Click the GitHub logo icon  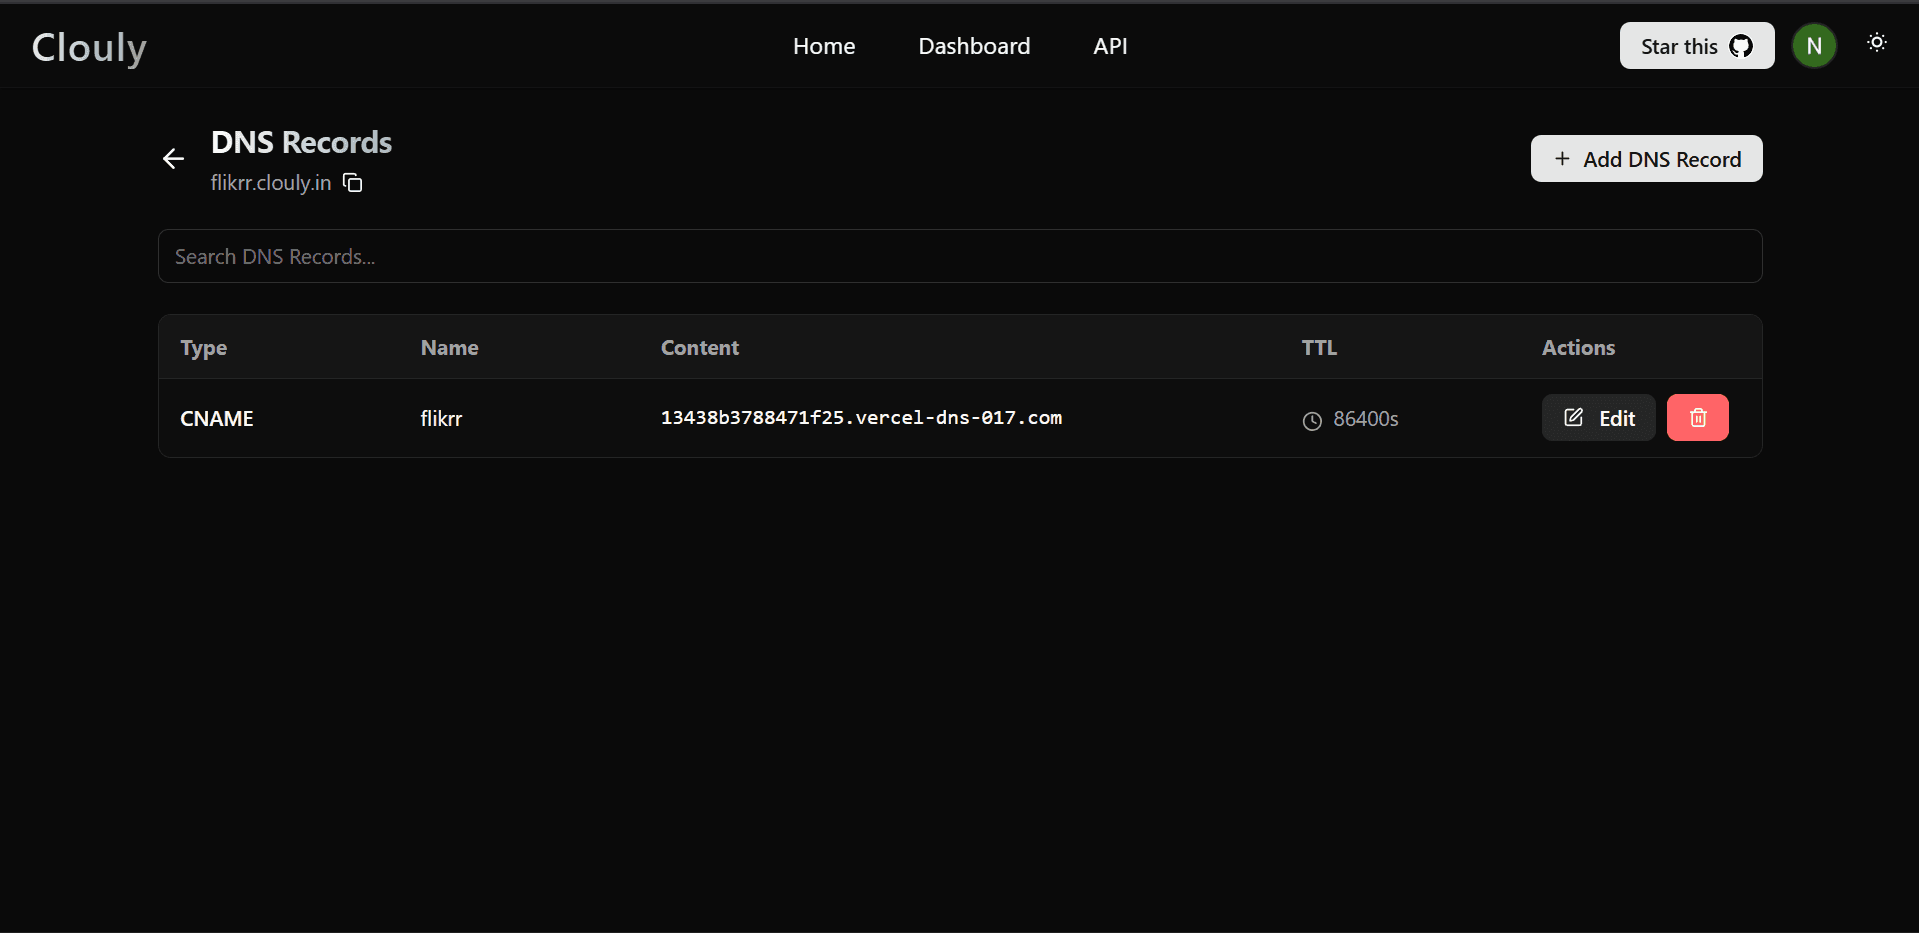1741,46
